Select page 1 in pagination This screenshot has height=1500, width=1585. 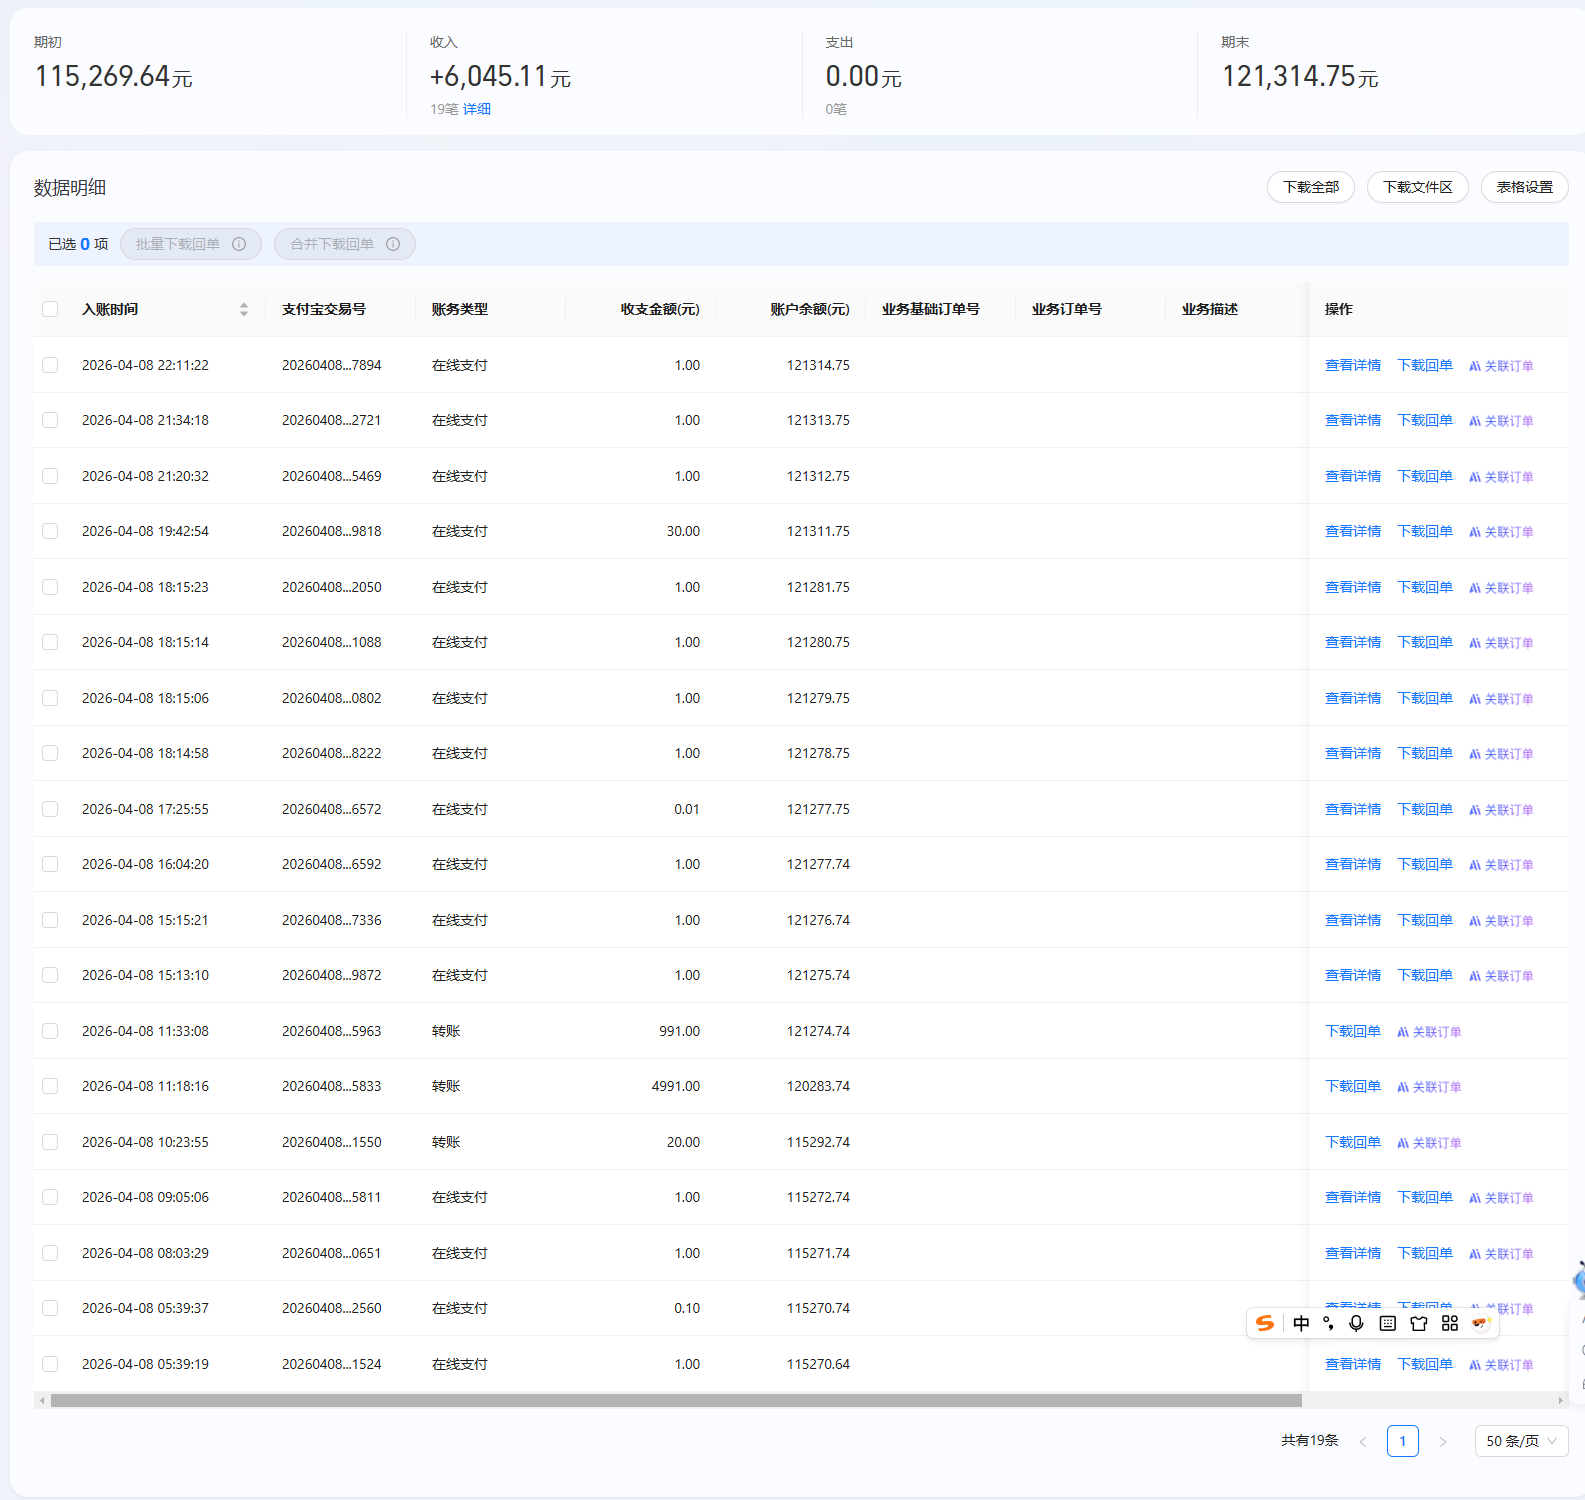click(x=1402, y=1441)
